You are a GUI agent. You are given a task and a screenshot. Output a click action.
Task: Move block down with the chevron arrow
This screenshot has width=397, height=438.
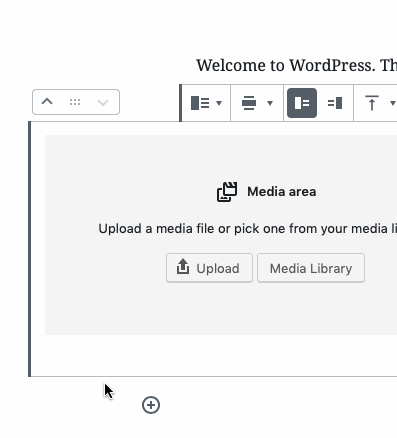103,102
